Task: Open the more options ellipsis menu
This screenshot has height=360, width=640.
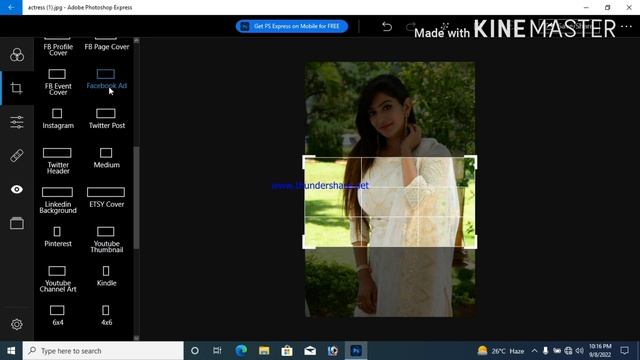Action: point(626,27)
